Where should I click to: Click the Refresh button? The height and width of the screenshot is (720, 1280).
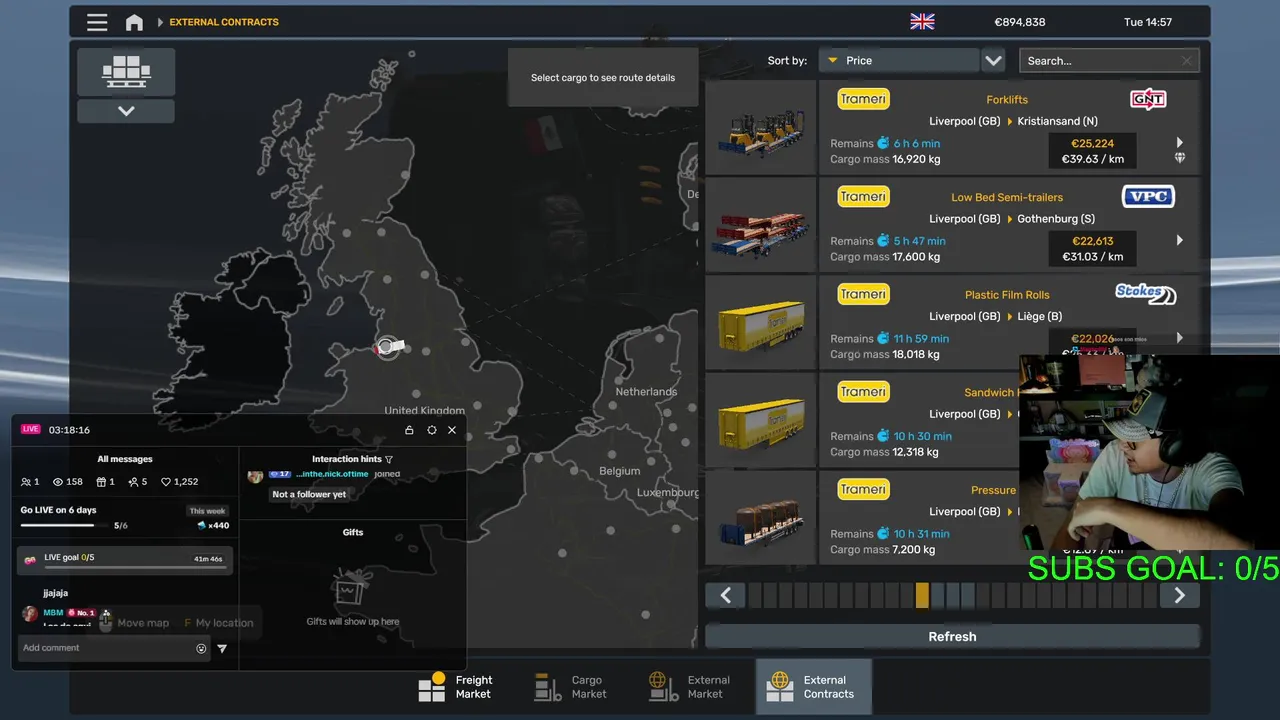click(952, 636)
